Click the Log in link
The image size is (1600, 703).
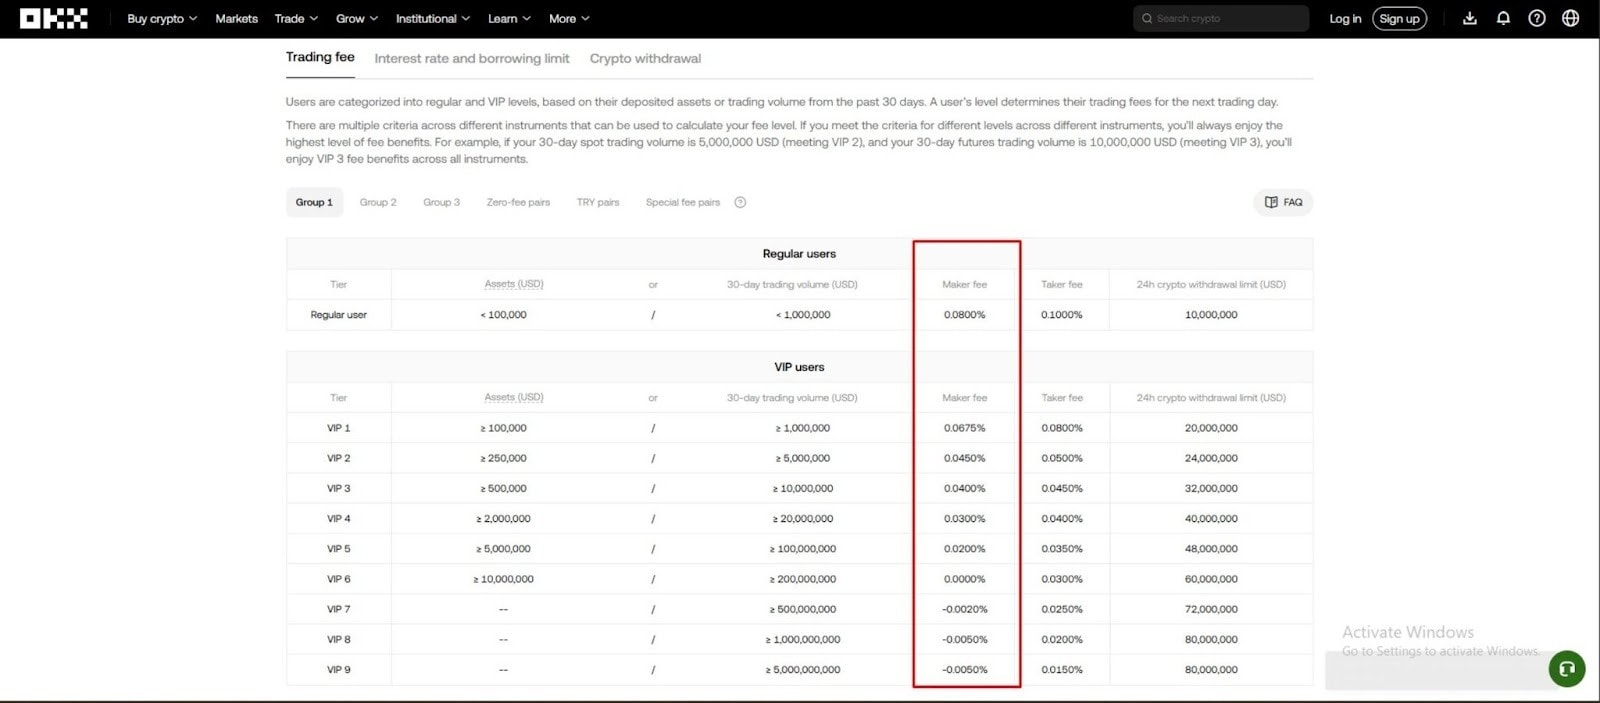point(1345,18)
